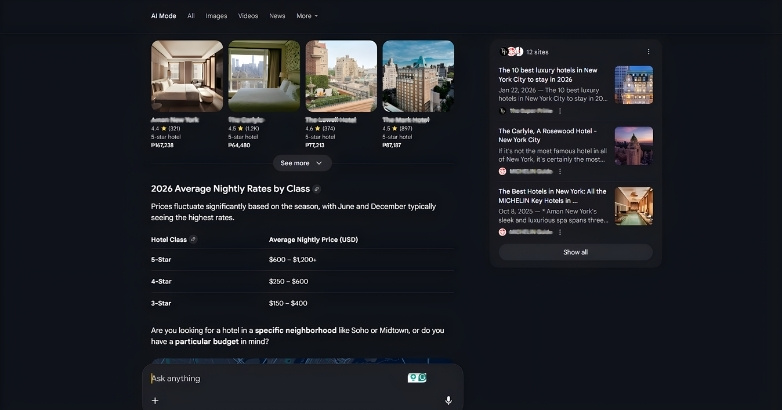
Task: Click the bold 'particular budget' text
Action: click(x=206, y=342)
